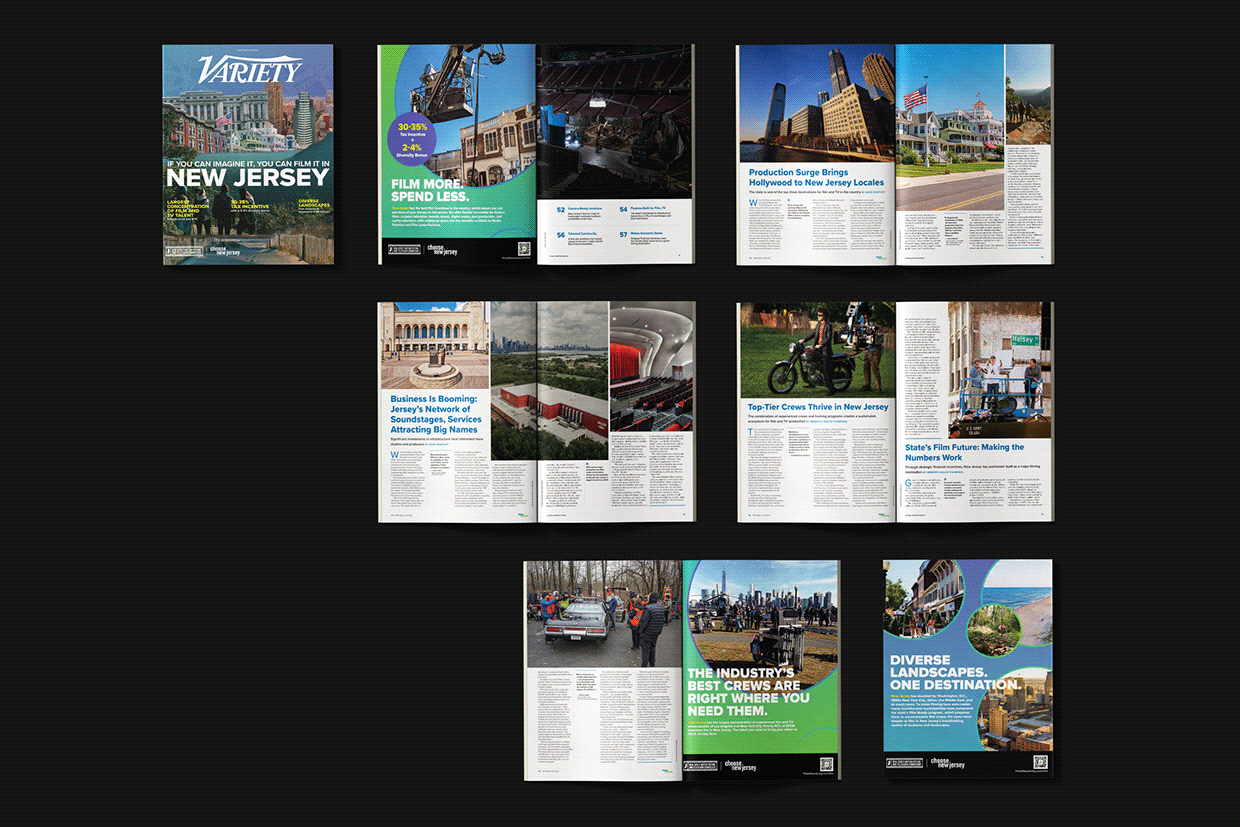Click the vintage car film crew photo

(604, 615)
